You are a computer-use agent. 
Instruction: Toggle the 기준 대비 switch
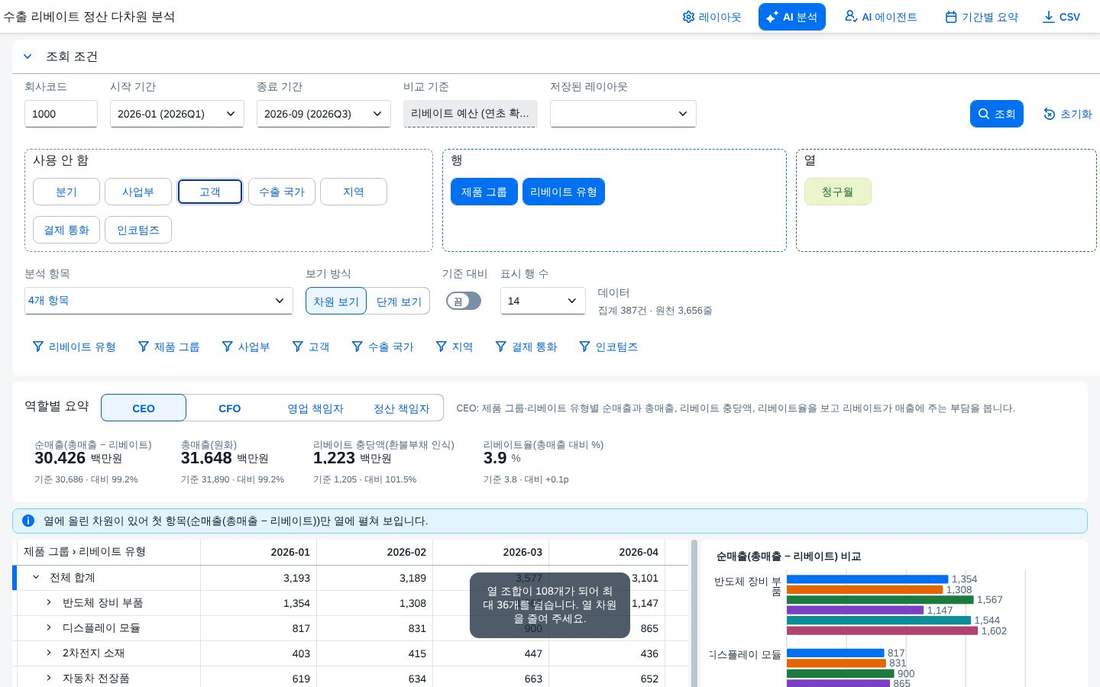pyautogui.click(x=464, y=301)
